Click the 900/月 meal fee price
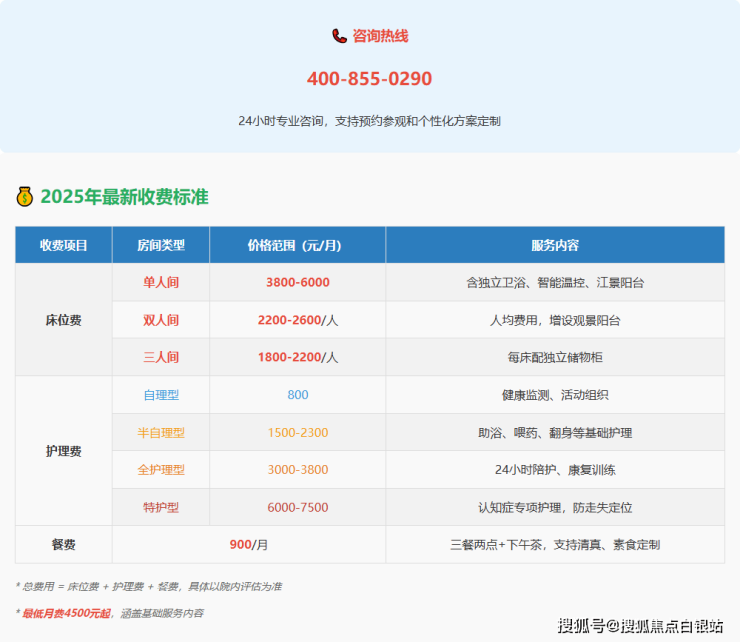The image size is (740, 642). (x=249, y=545)
